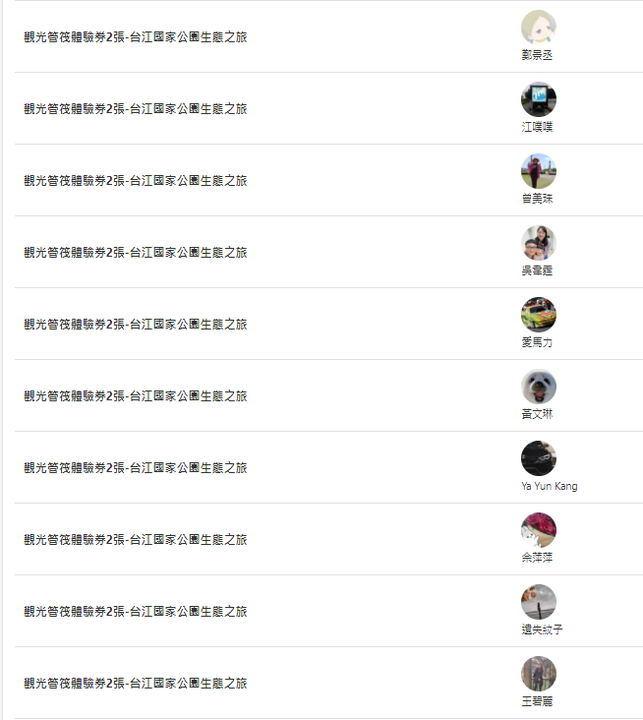The height and width of the screenshot is (720, 643).
Task: Click the gray sky avatar above 遺失紋子
Action: click(538, 602)
